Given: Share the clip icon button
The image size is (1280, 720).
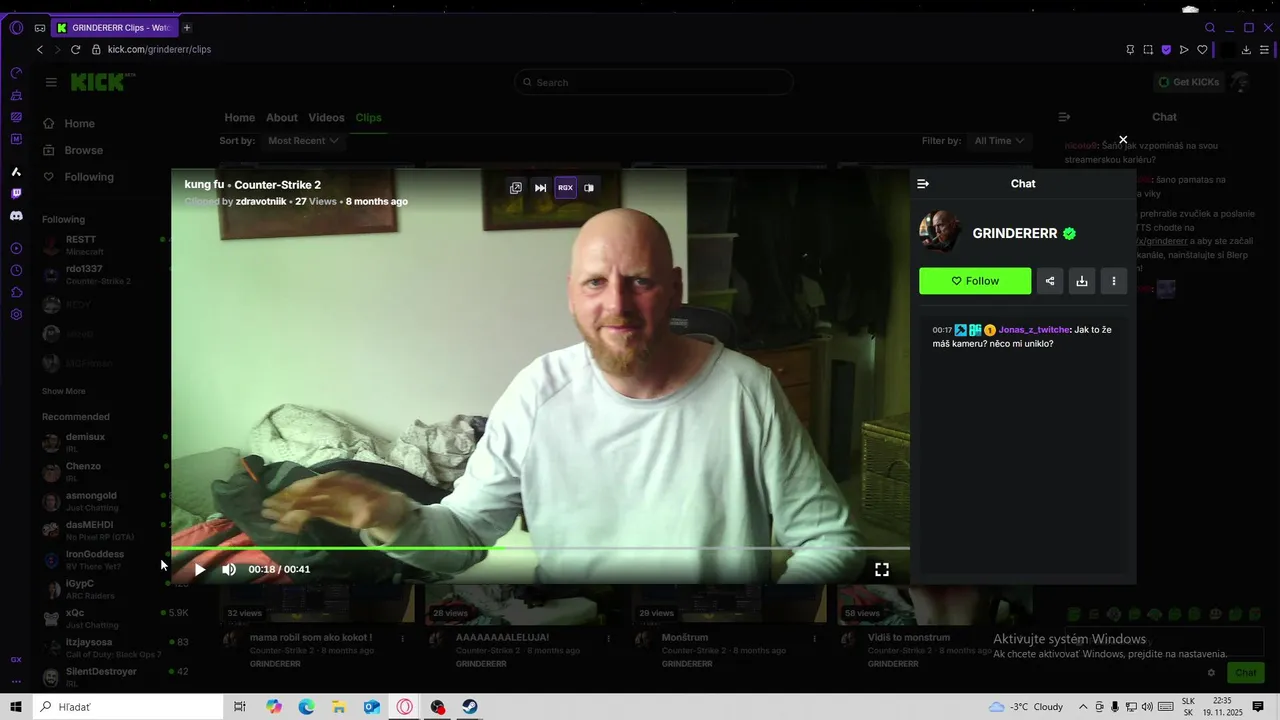Looking at the screenshot, I should 1050,281.
